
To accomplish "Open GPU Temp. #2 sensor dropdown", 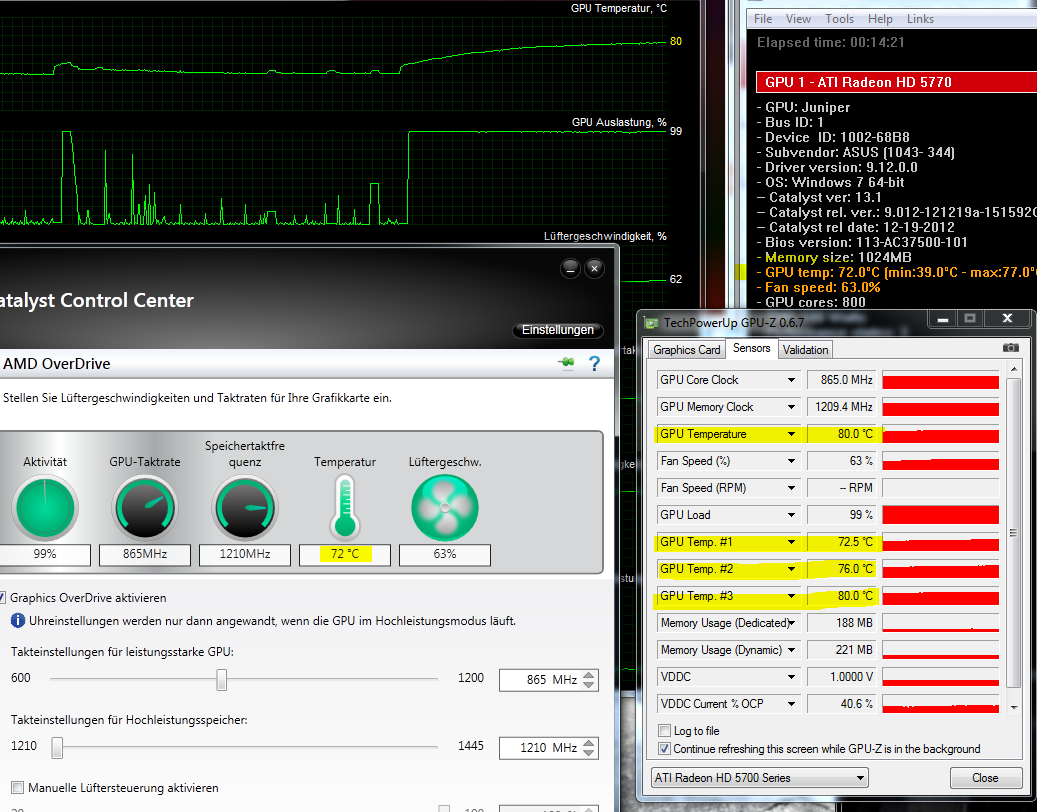I will 791,569.
